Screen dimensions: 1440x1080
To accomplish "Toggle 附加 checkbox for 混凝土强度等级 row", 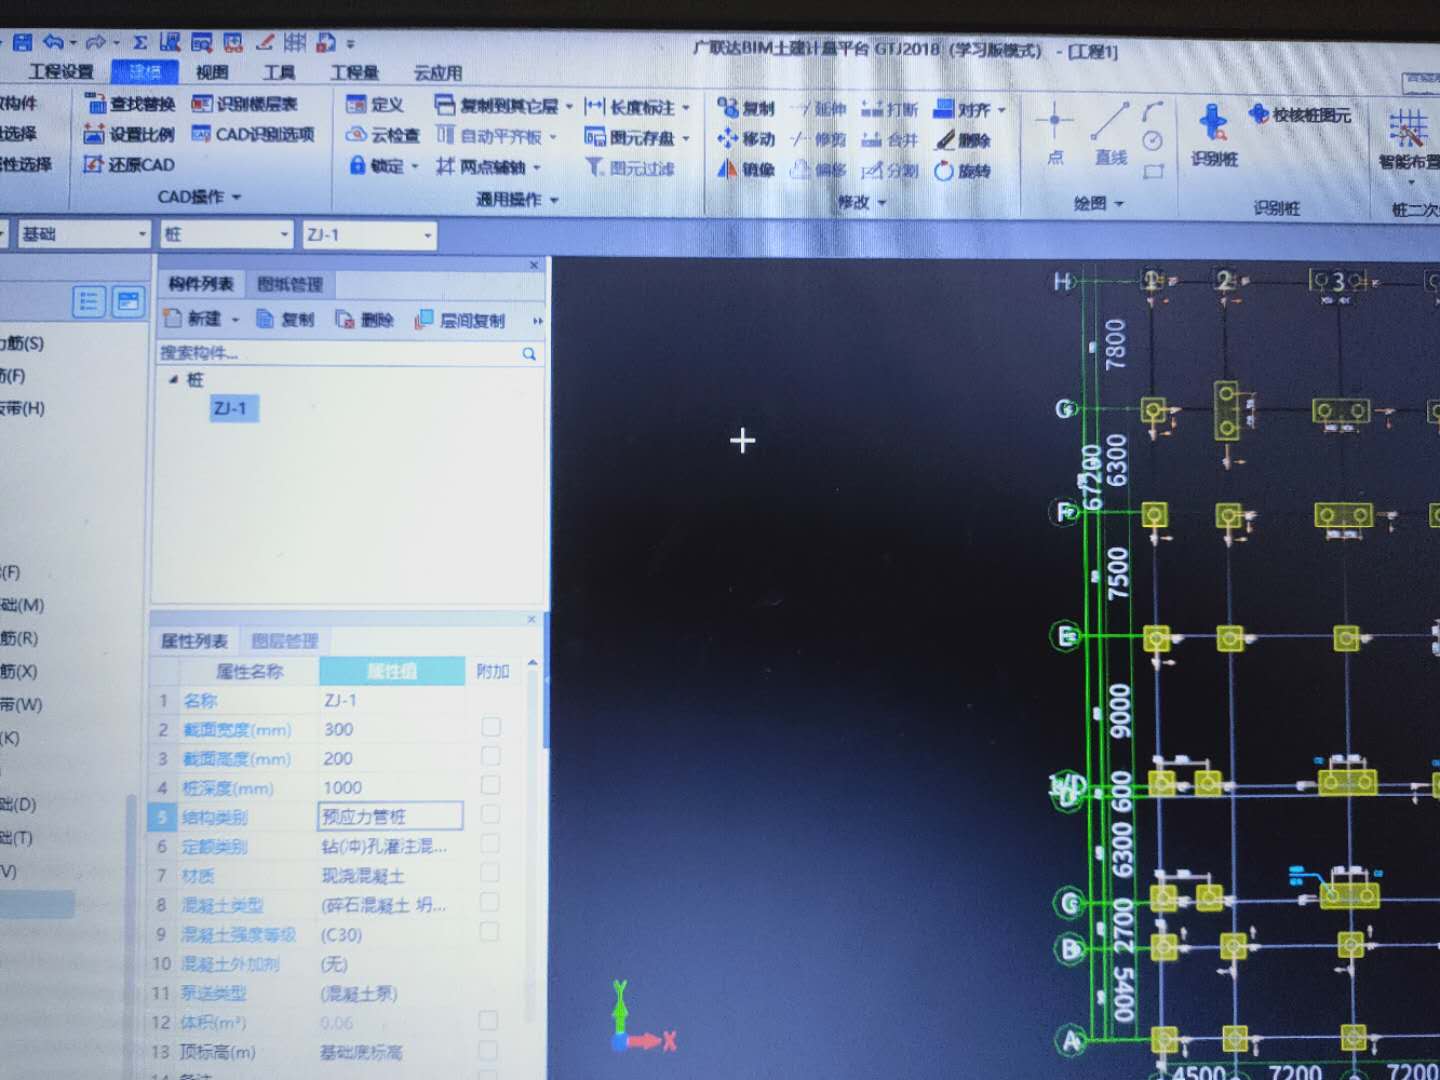I will [489, 931].
